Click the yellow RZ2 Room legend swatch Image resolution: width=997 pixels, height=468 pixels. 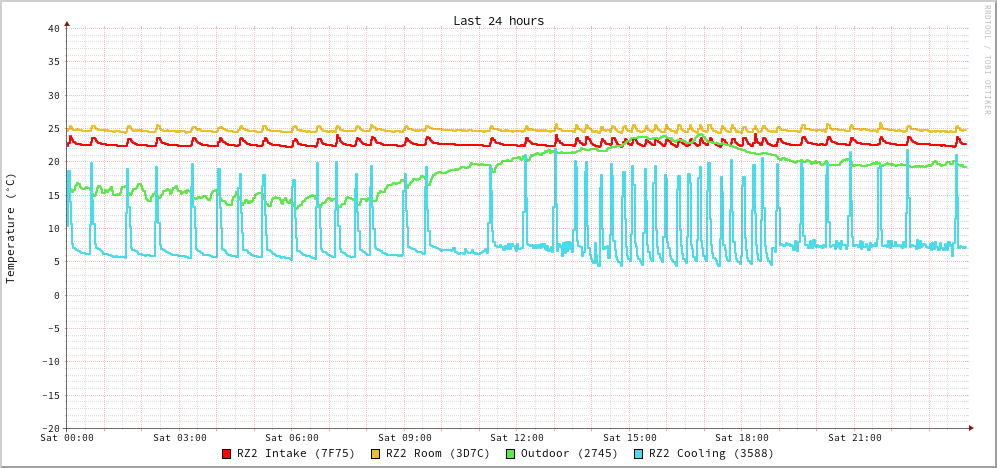(376, 454)
